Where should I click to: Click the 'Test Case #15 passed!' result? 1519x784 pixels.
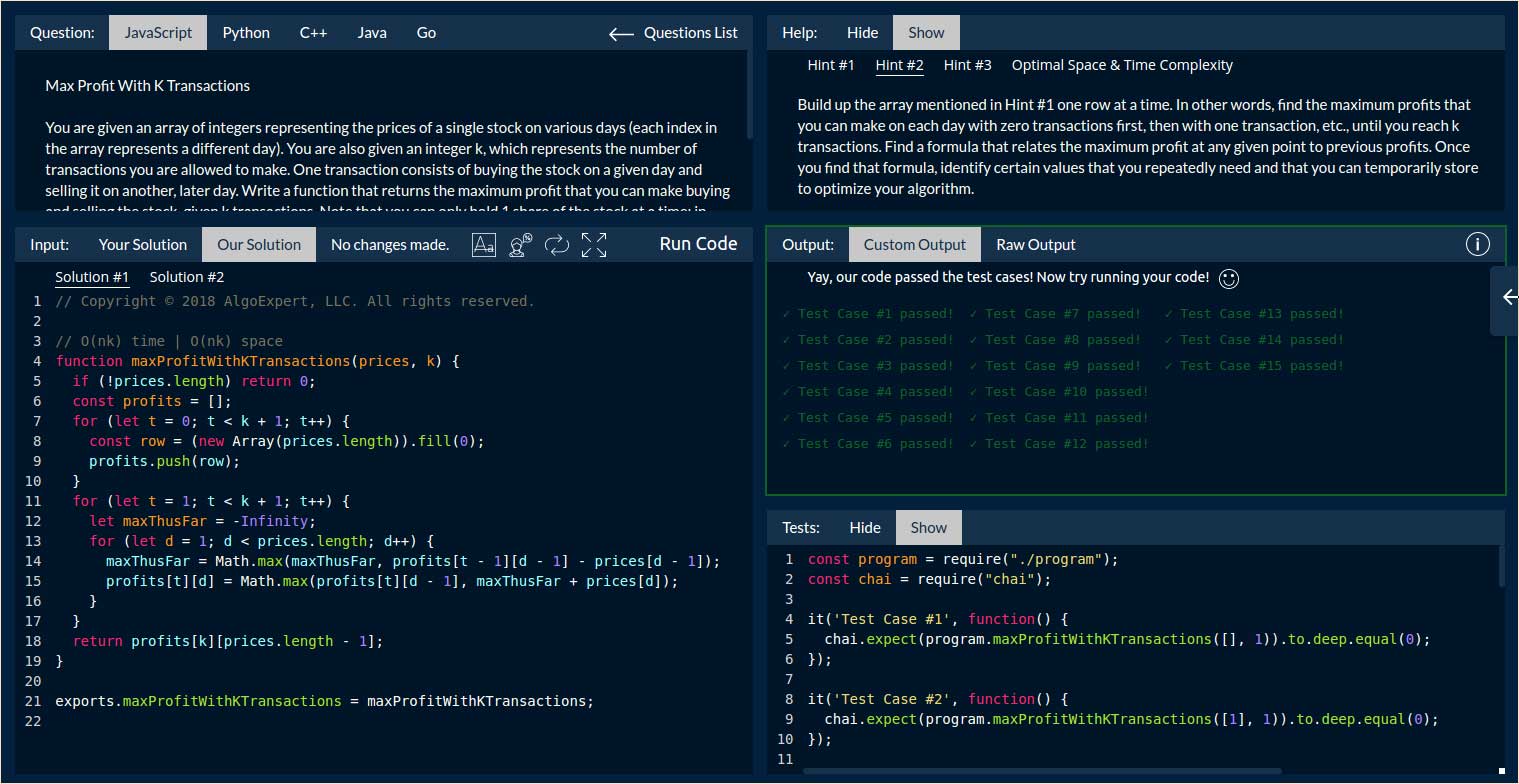click(1254, 366)
